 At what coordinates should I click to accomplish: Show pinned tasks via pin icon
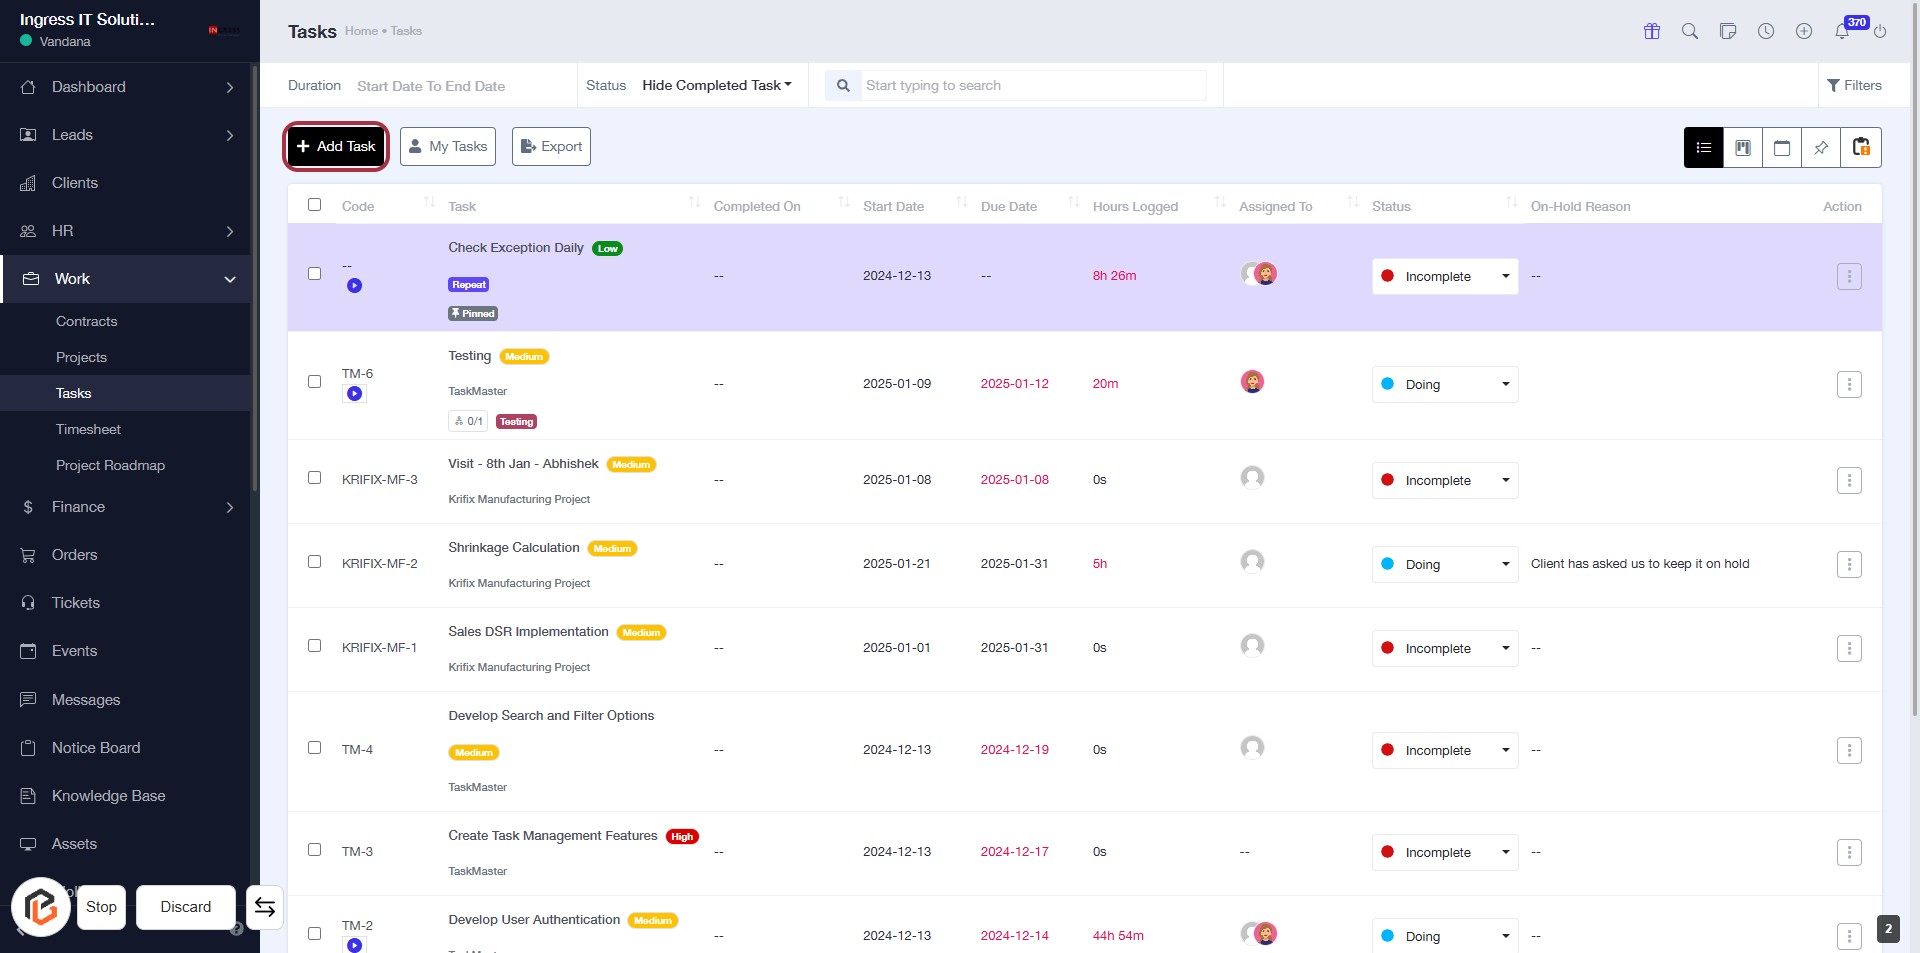click(1821, 148)
